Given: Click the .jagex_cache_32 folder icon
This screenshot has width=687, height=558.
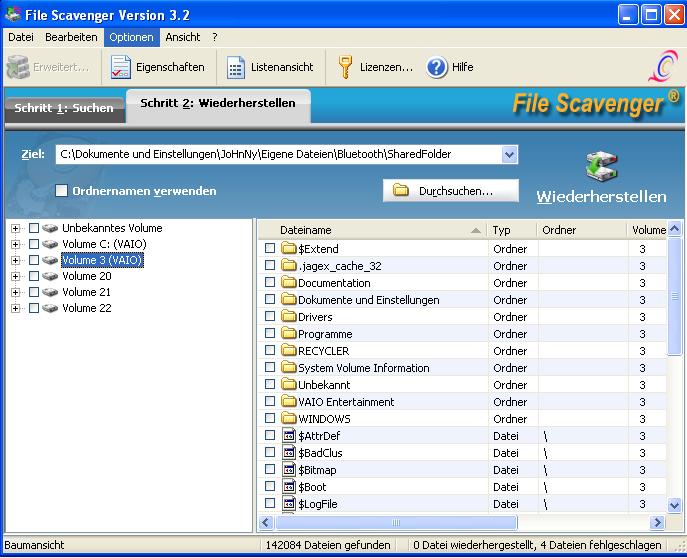Looking at the screenshot, I should click(x=289, y=265).
